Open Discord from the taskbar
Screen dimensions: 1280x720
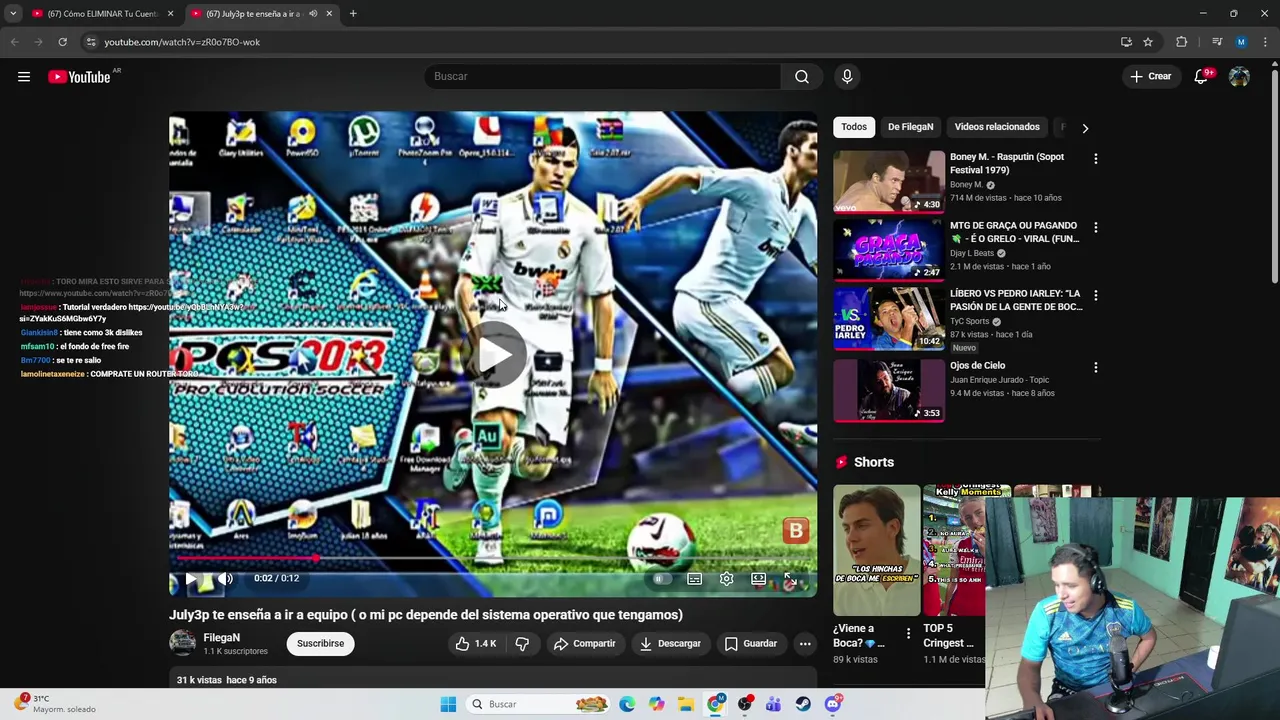pyautogui.click(x=833, y=704)
